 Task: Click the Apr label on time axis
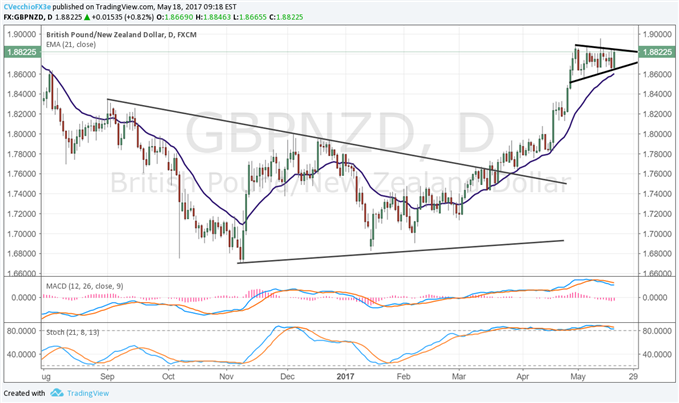523,377
